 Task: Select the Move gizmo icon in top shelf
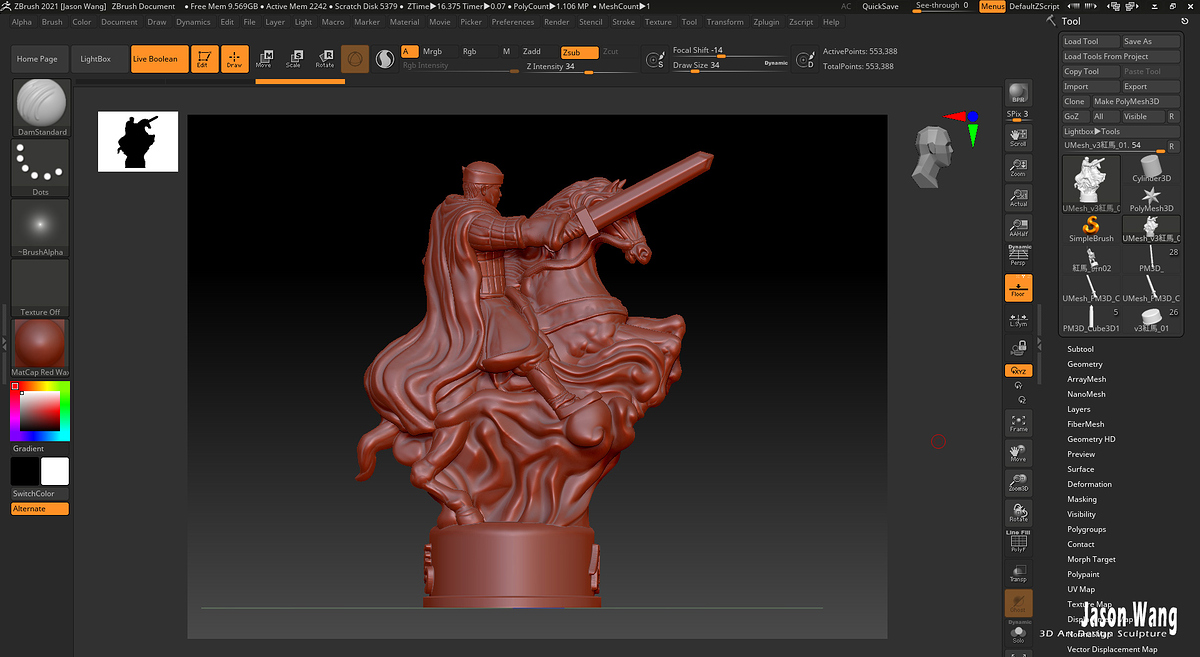[264, 59]
